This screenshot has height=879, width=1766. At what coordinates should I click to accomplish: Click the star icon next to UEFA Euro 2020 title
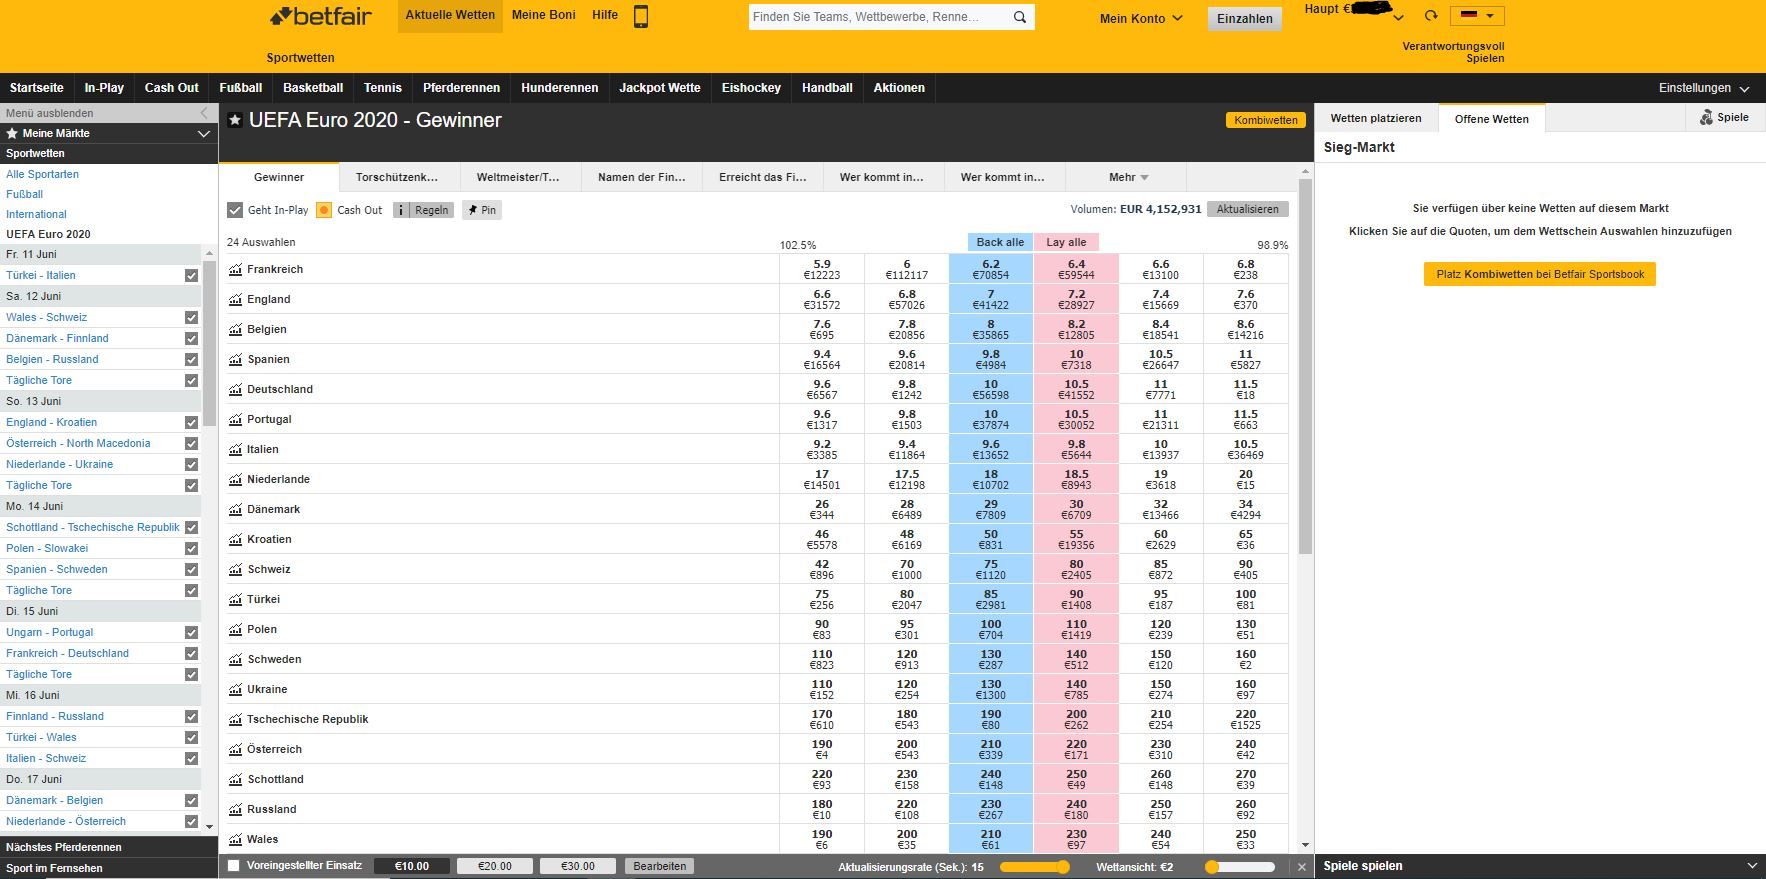pyautogui.click(x=235, y=120)
